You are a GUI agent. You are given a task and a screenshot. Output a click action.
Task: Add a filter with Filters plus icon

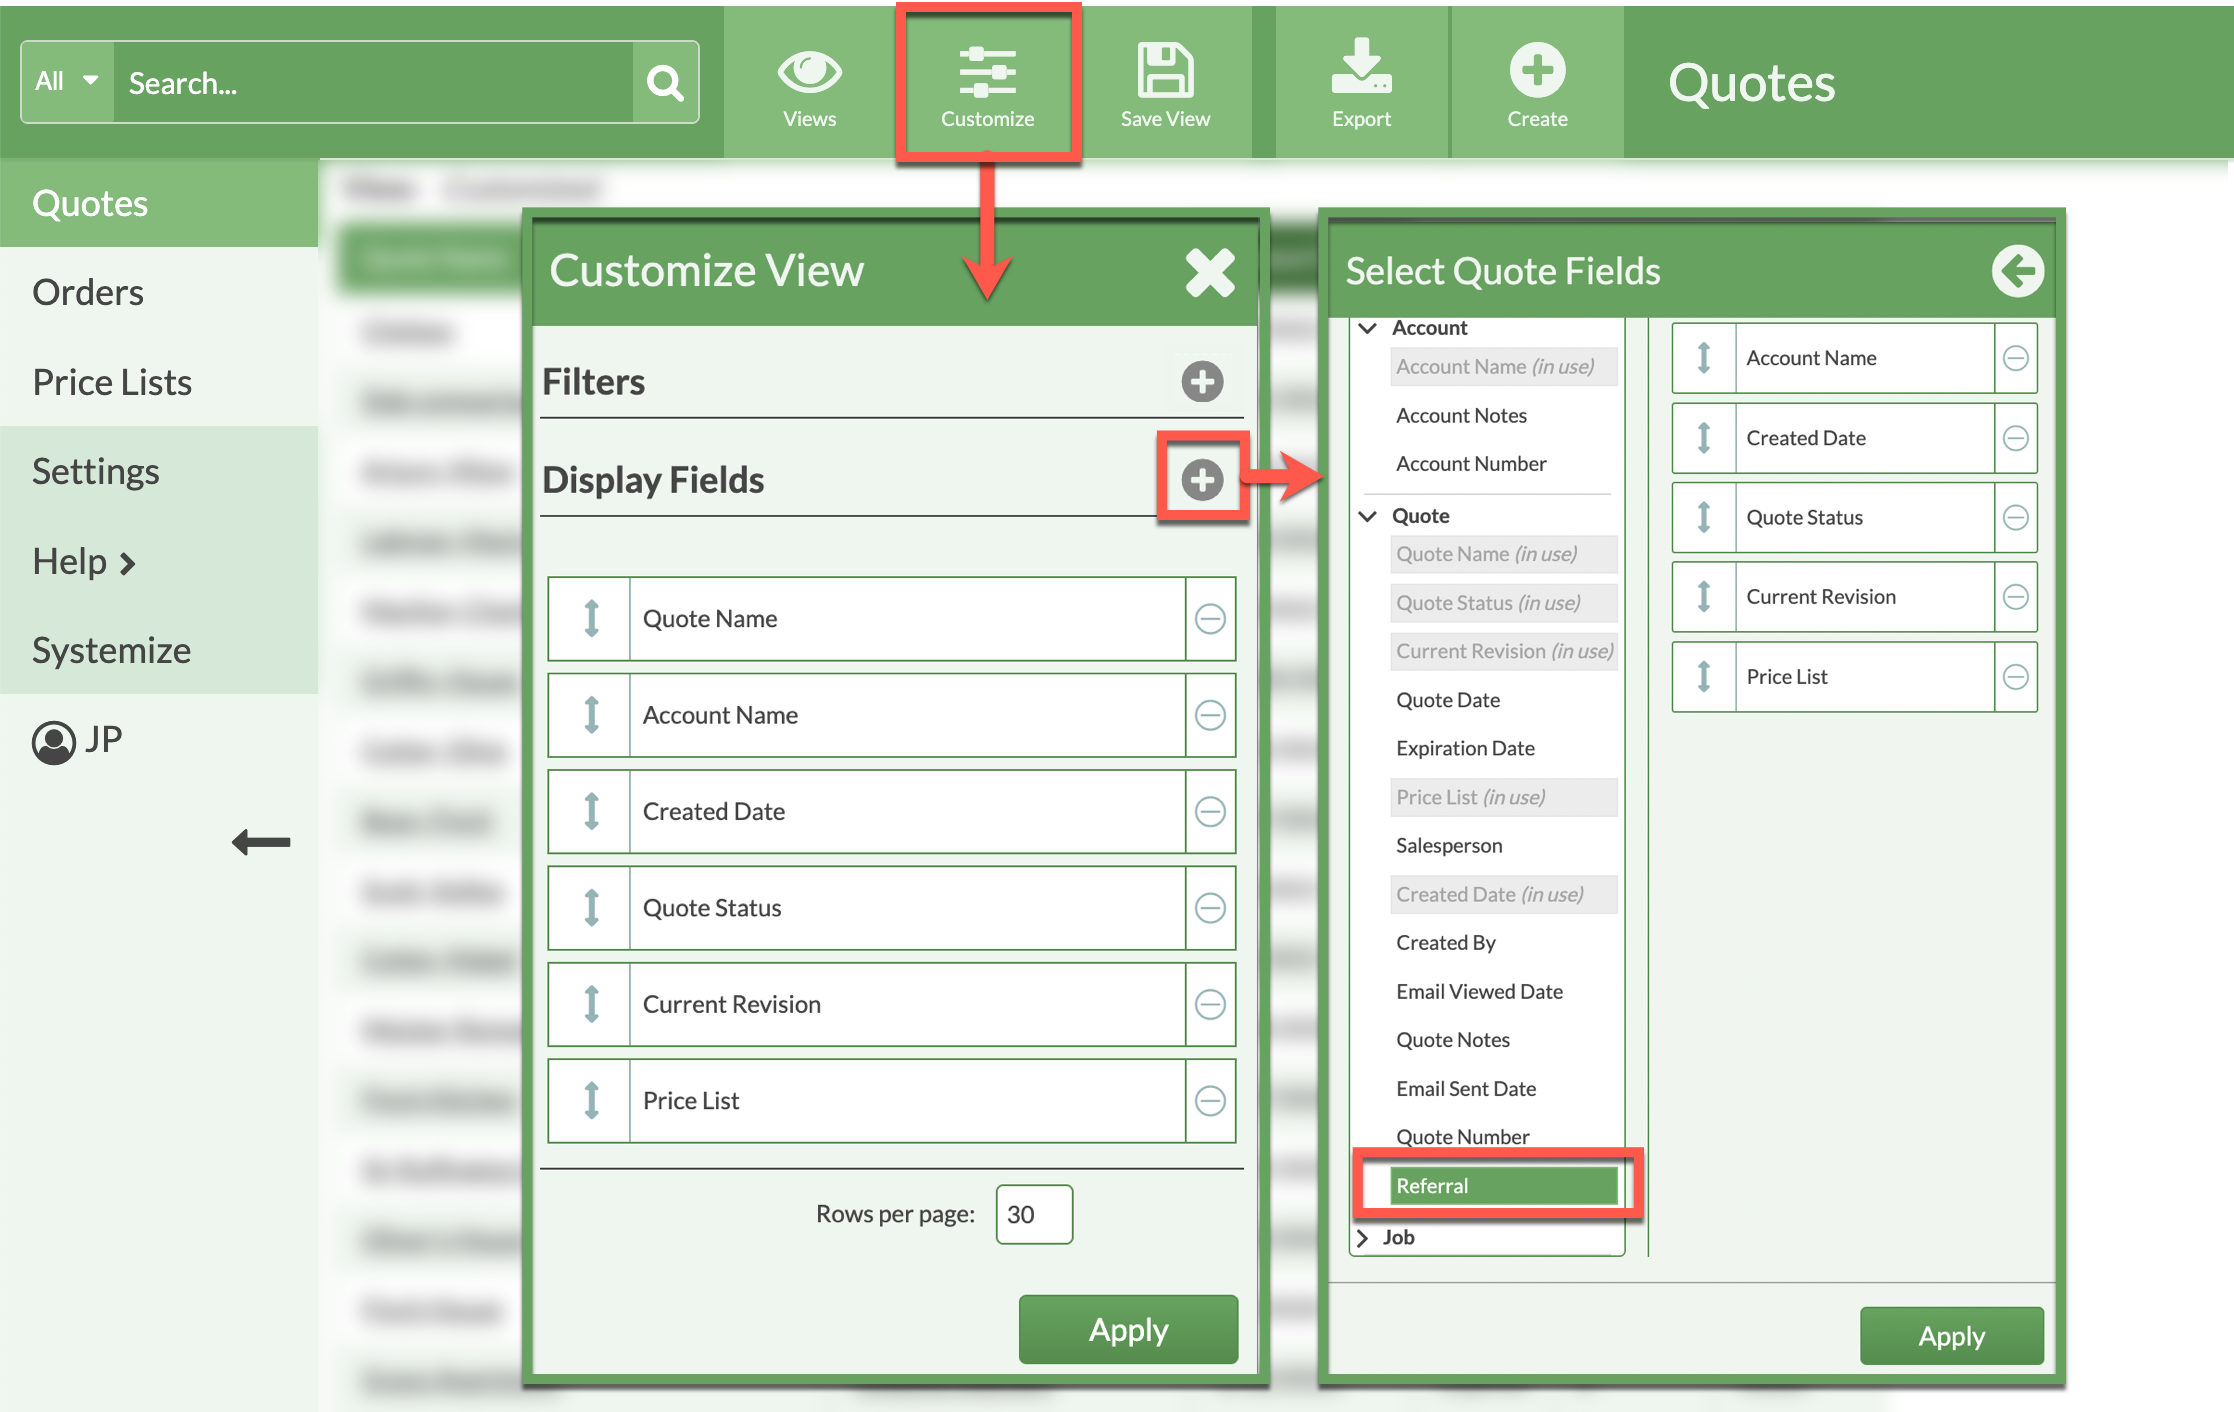pos(1202,382)
